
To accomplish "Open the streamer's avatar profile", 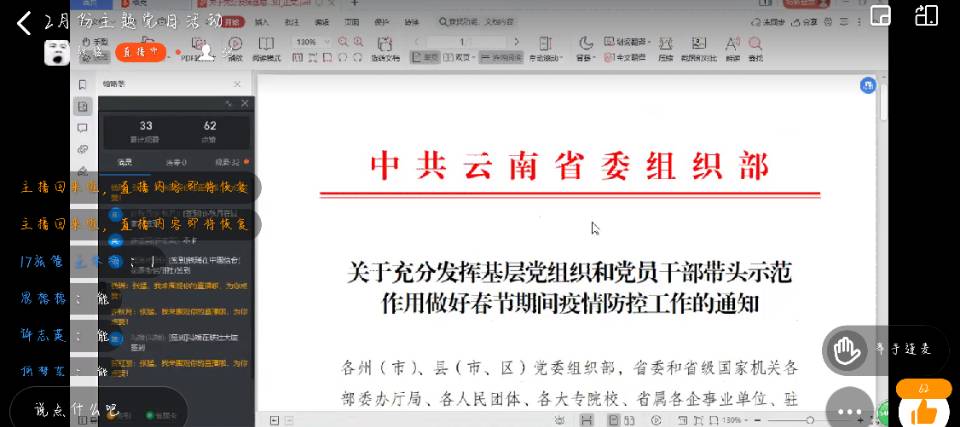I will click(56, 53).
